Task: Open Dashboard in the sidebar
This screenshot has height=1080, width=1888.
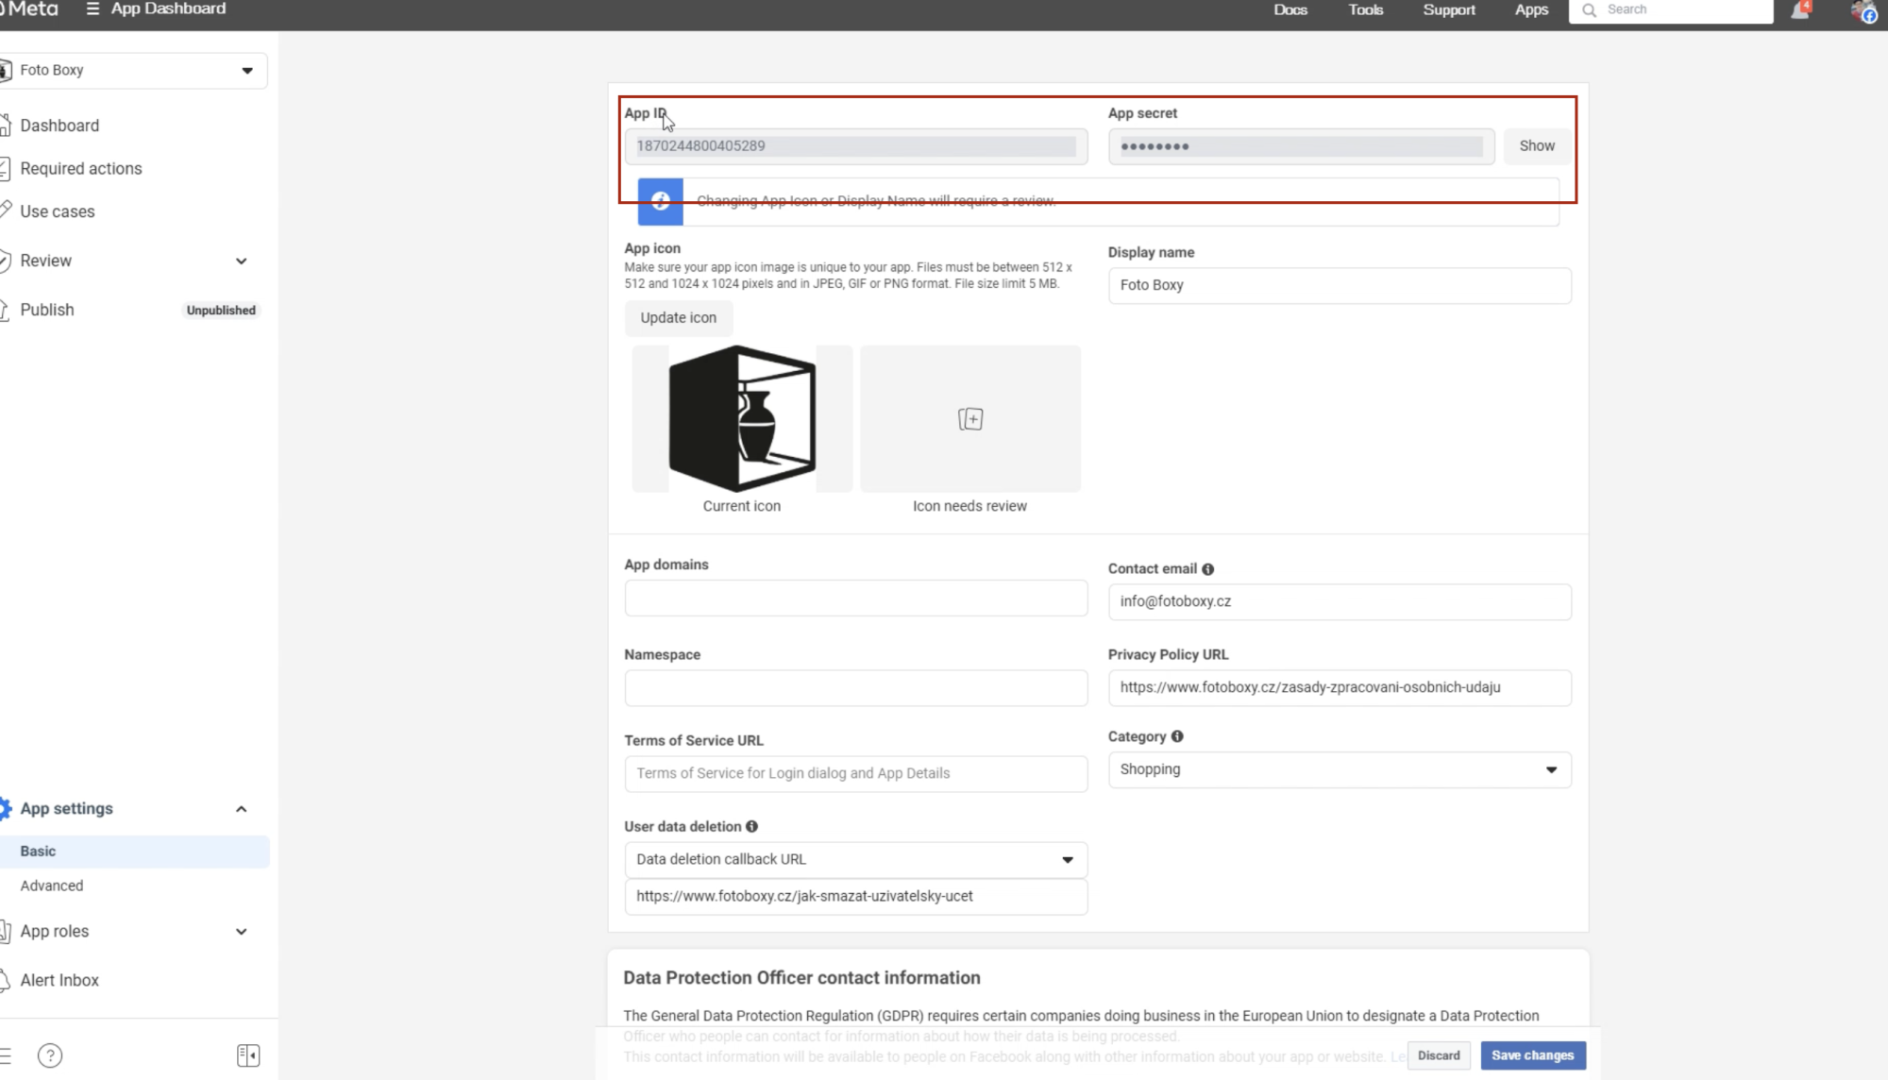Action: click(60, 126)
